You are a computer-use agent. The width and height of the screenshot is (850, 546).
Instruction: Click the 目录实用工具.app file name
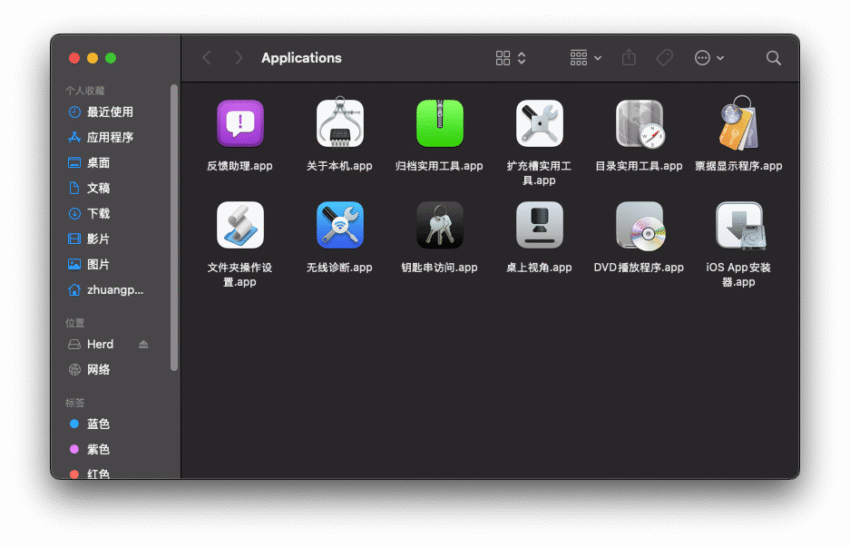[639, 166]
